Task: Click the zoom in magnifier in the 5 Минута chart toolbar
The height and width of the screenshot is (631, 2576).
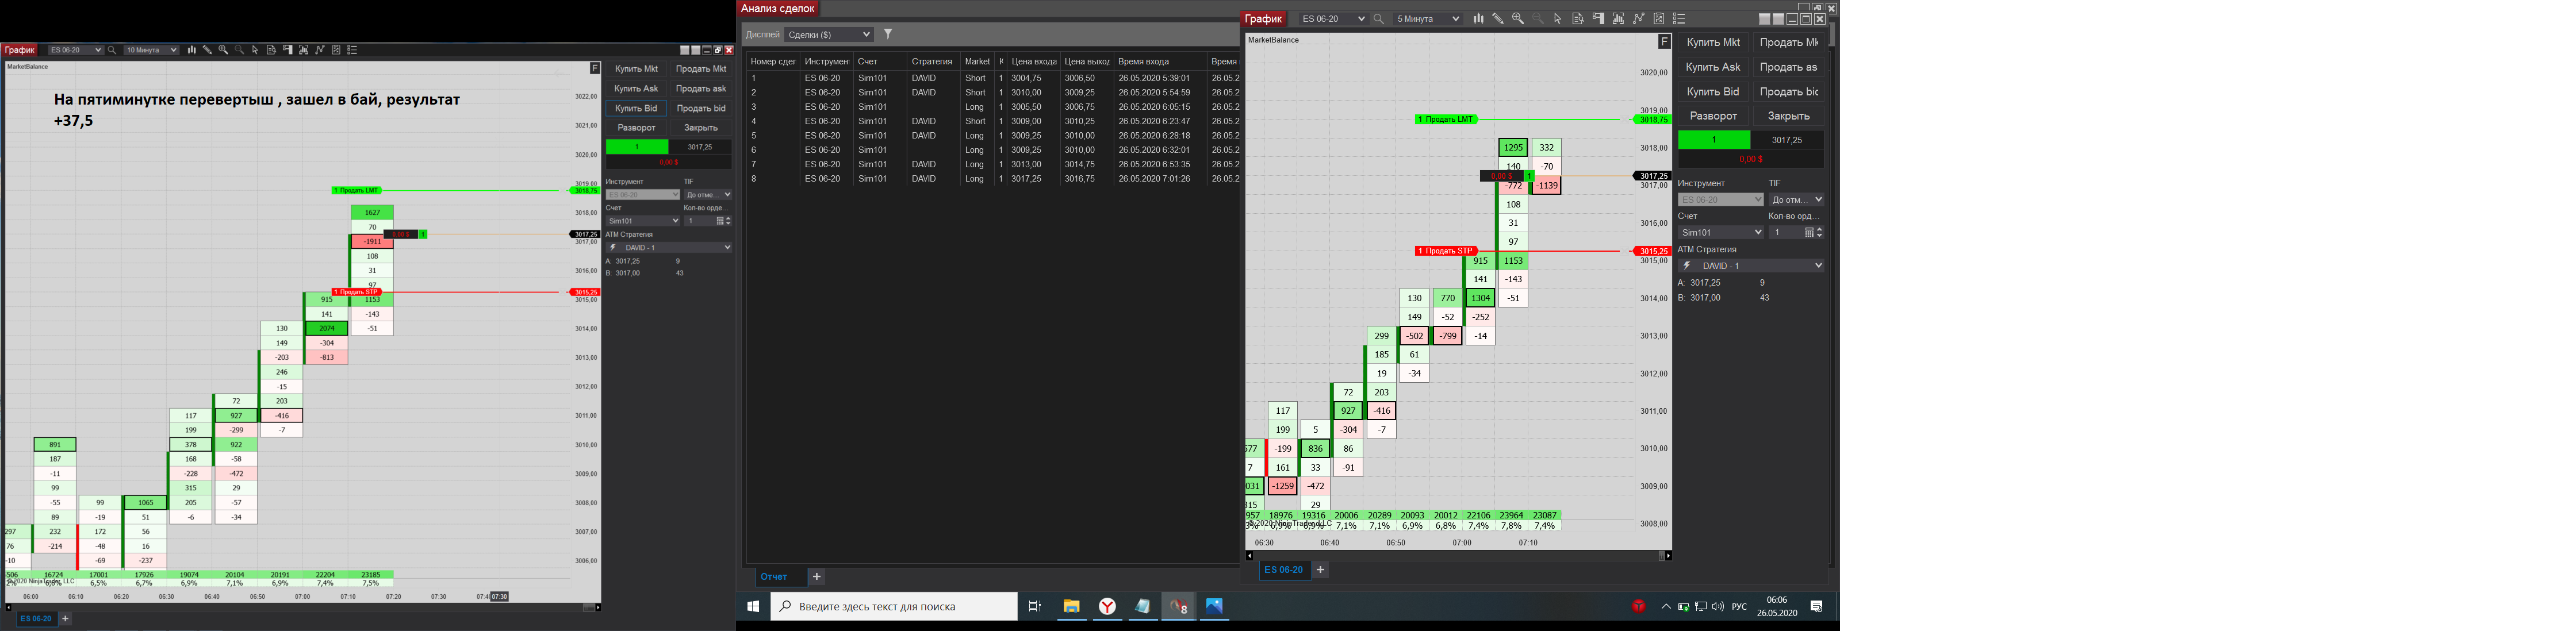Action: pos(1518,19)
